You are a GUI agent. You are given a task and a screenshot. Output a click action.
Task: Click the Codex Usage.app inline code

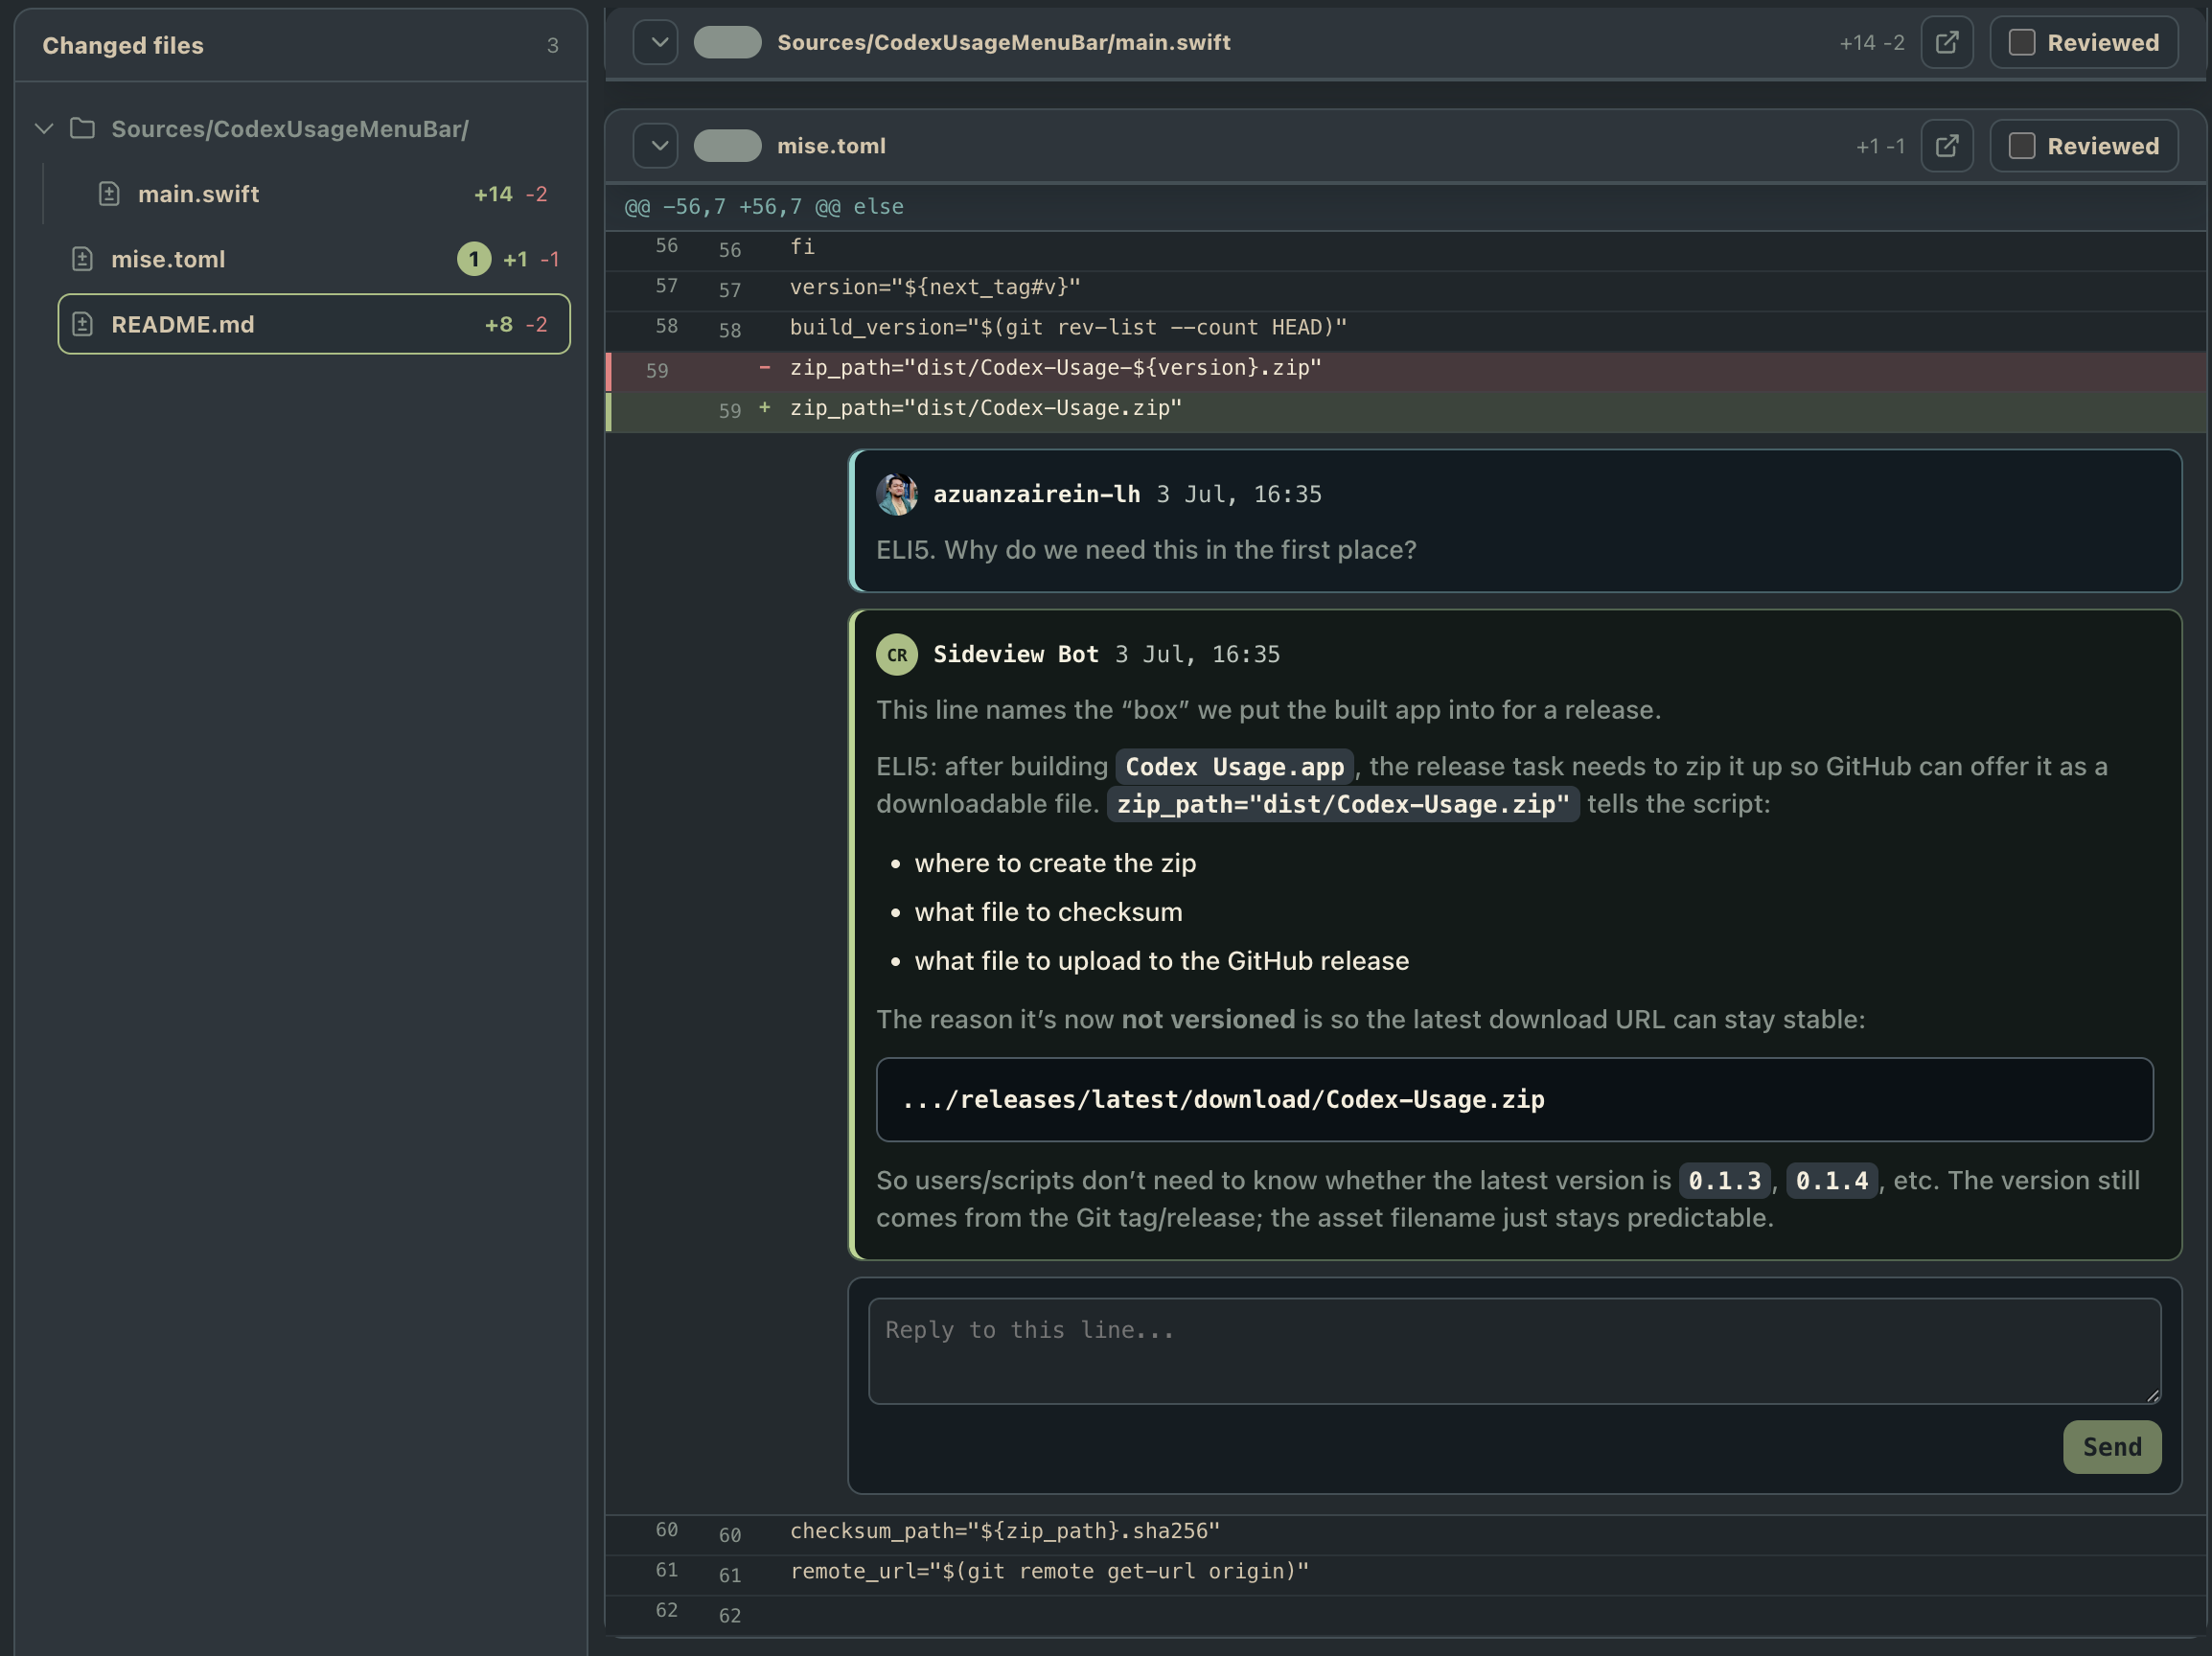[x=1234, y=767]
